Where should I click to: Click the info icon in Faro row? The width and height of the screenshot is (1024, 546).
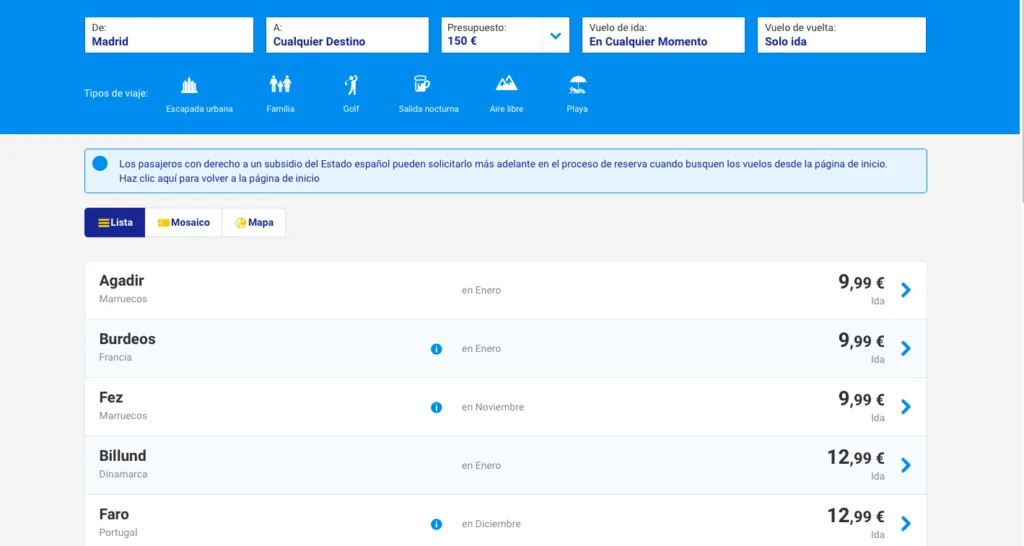point(436,524)
